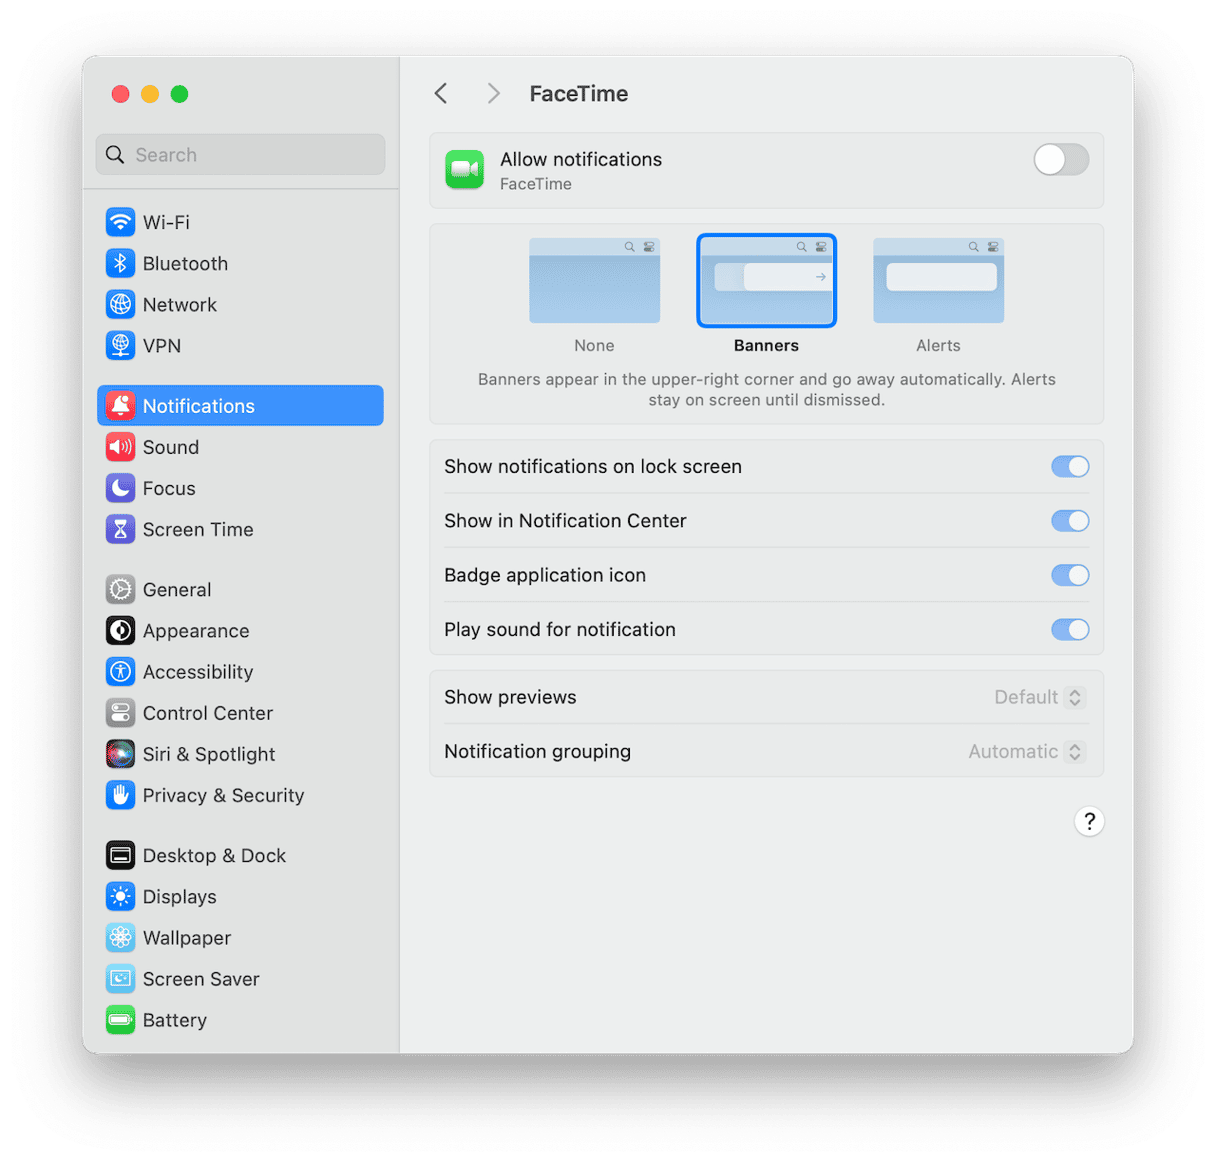
Task: Click the Desktop & Dock icon
Action: click(x=120, y=855)
